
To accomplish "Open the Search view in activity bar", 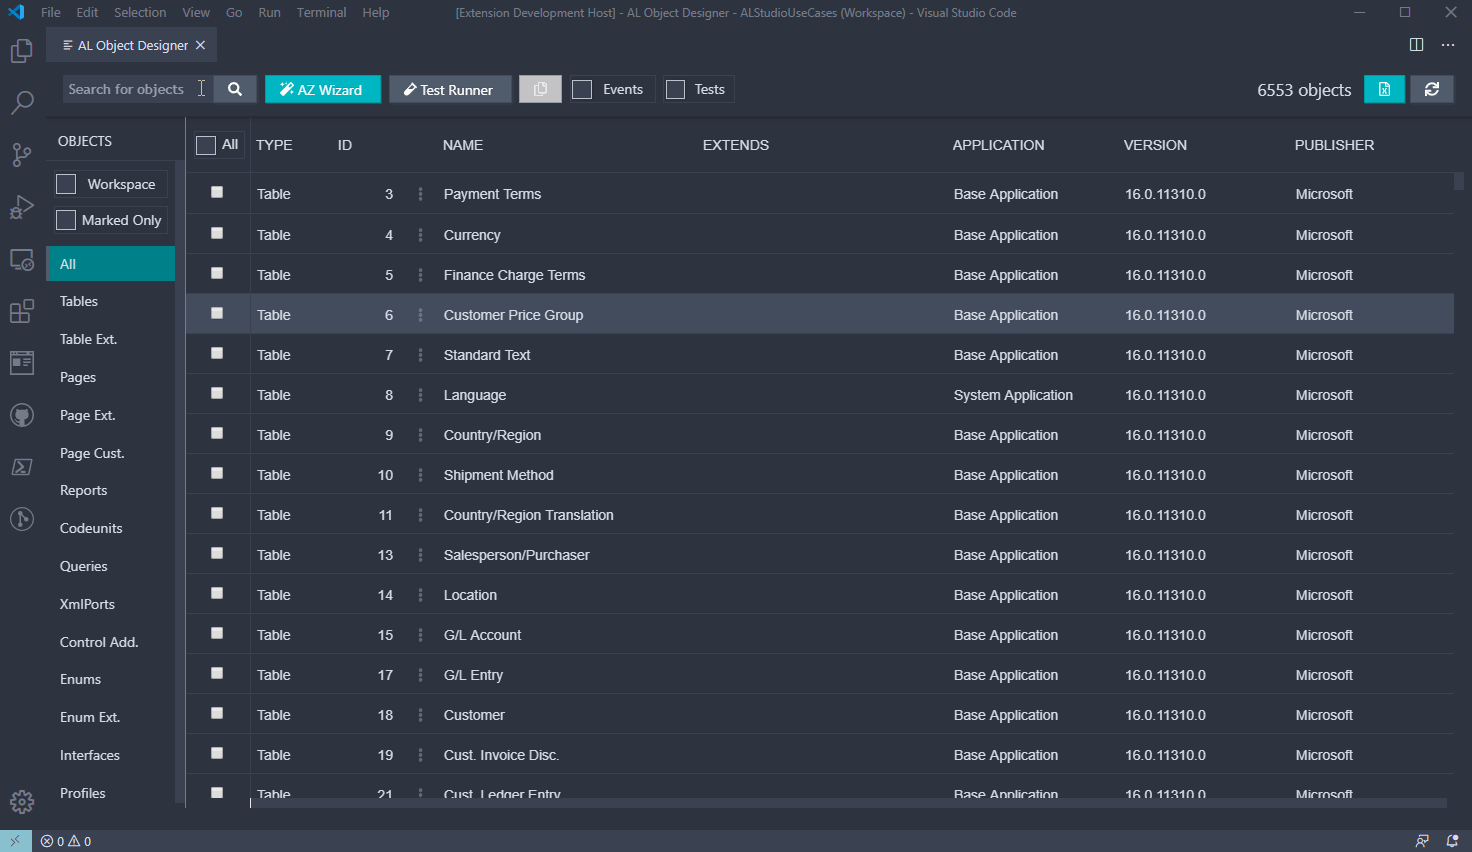I will tap(22, 102).
